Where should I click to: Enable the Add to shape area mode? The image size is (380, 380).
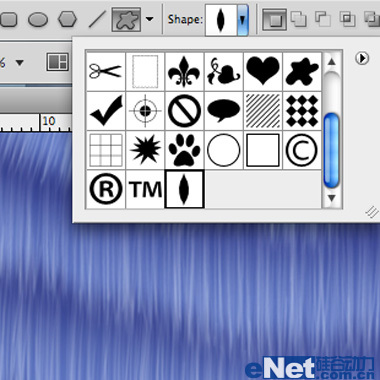coord(298,19)
